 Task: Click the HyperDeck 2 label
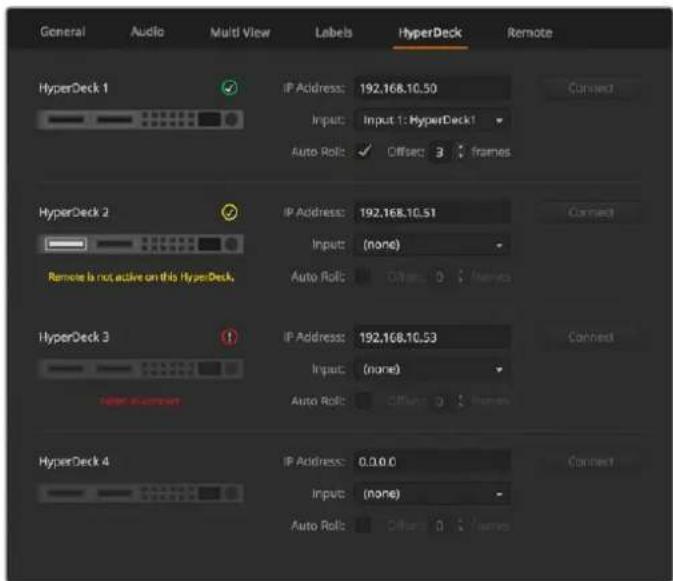73,212
